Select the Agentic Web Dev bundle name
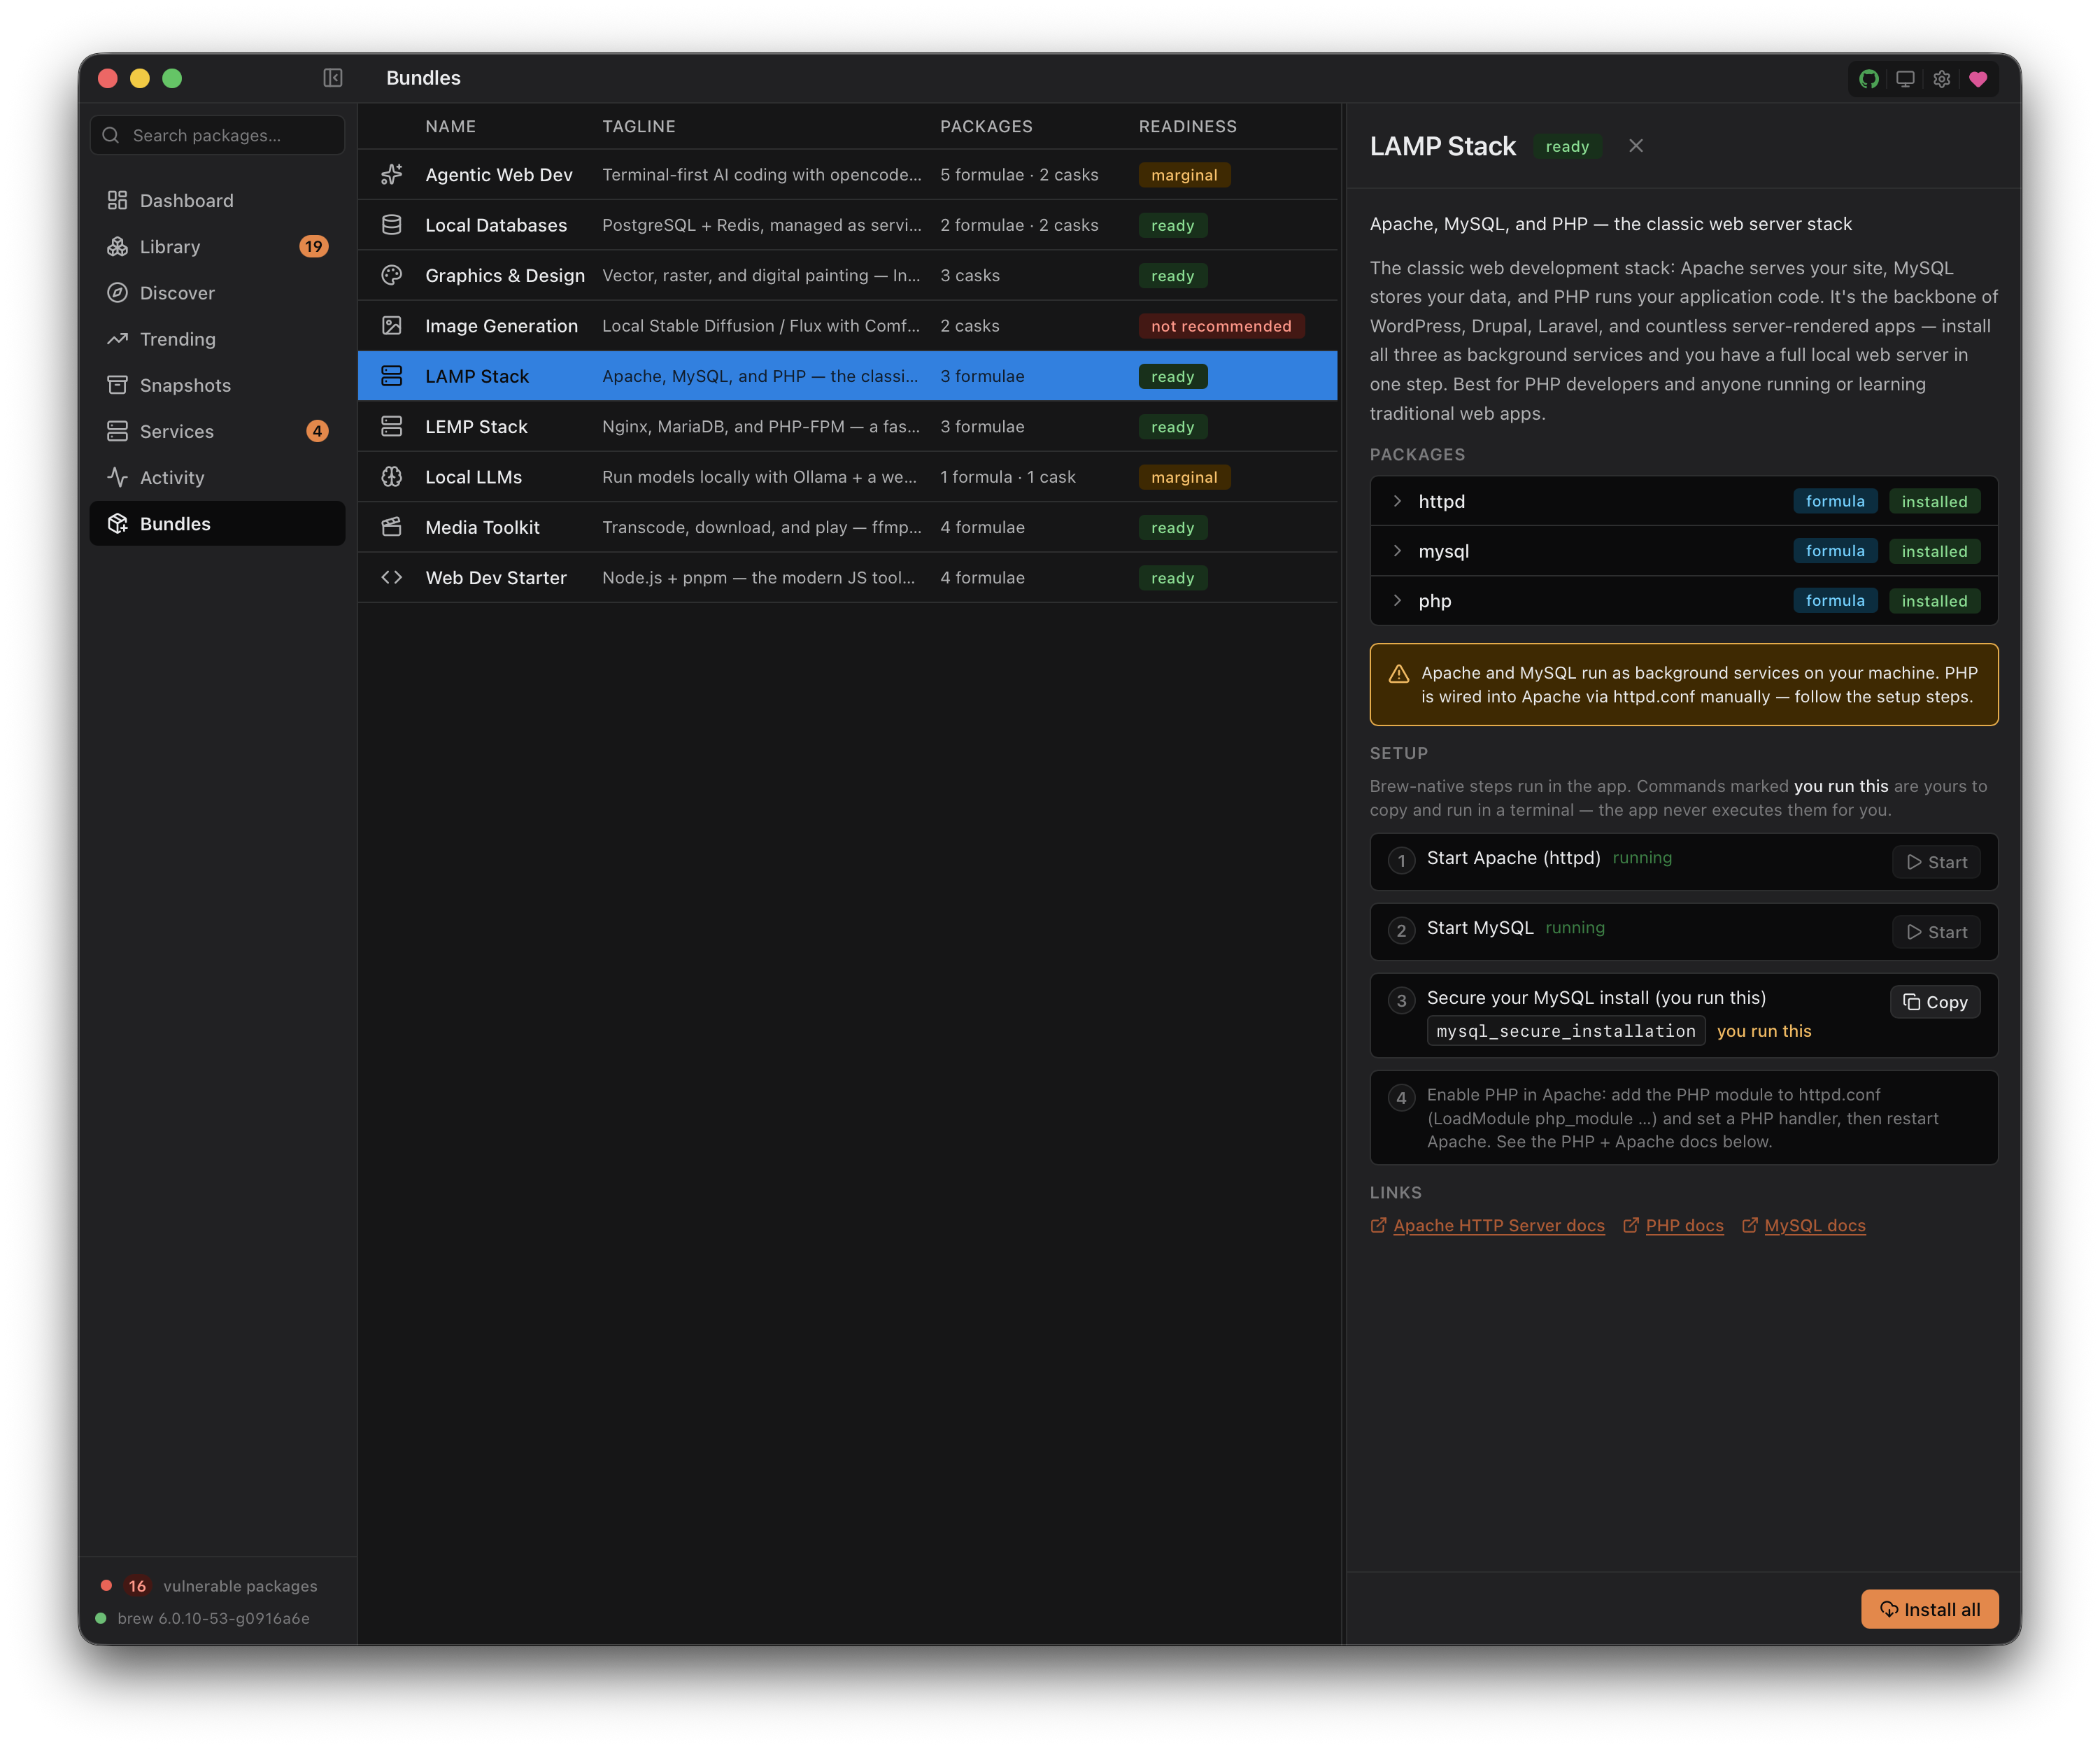 tap(499, 175)
